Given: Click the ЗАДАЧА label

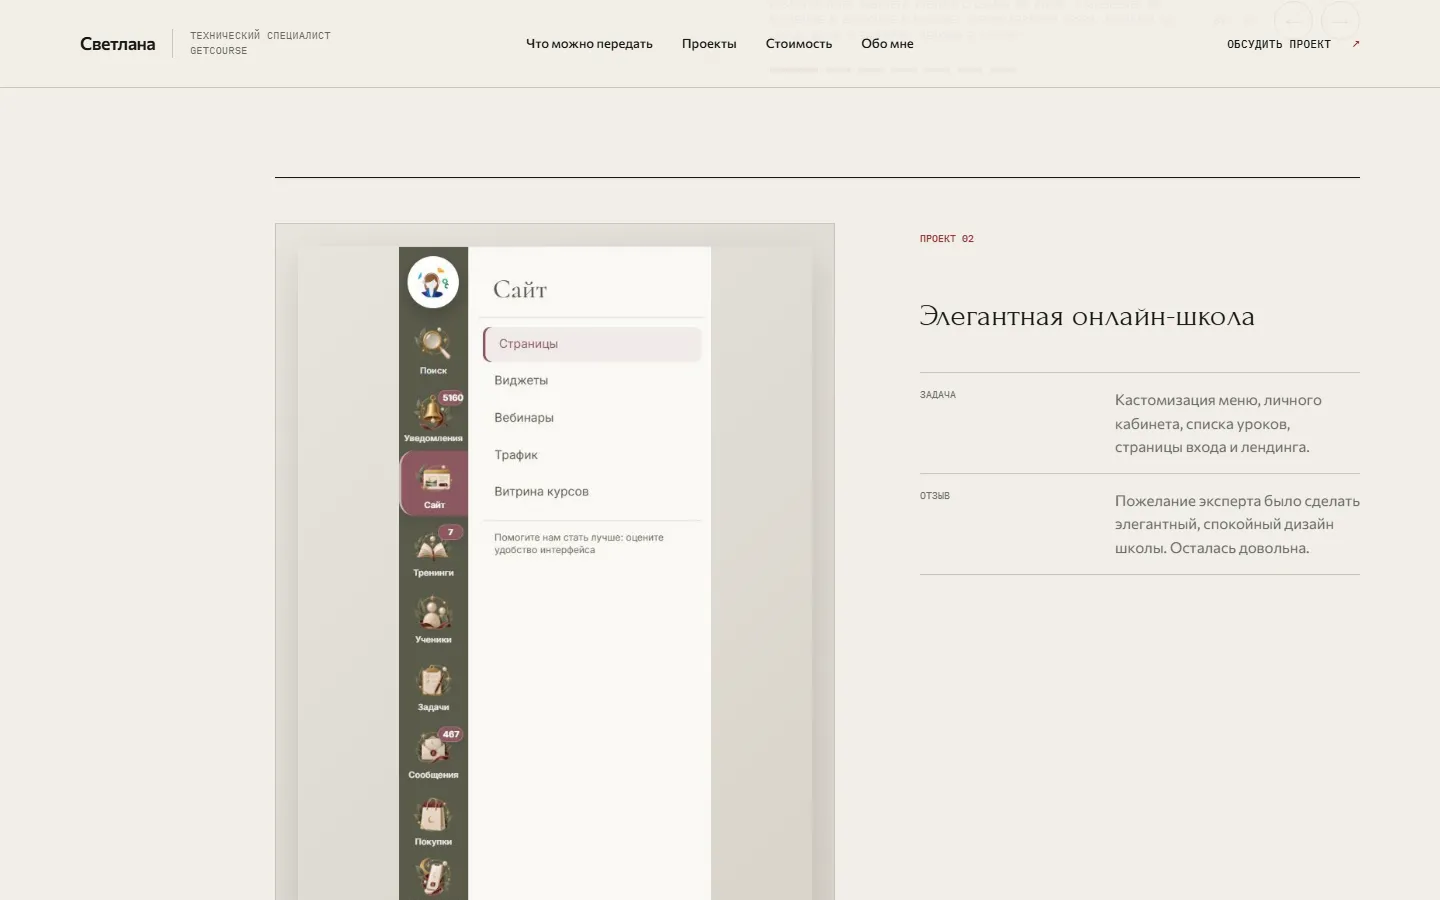Looking at the screenshot, I should pos(938,395).
